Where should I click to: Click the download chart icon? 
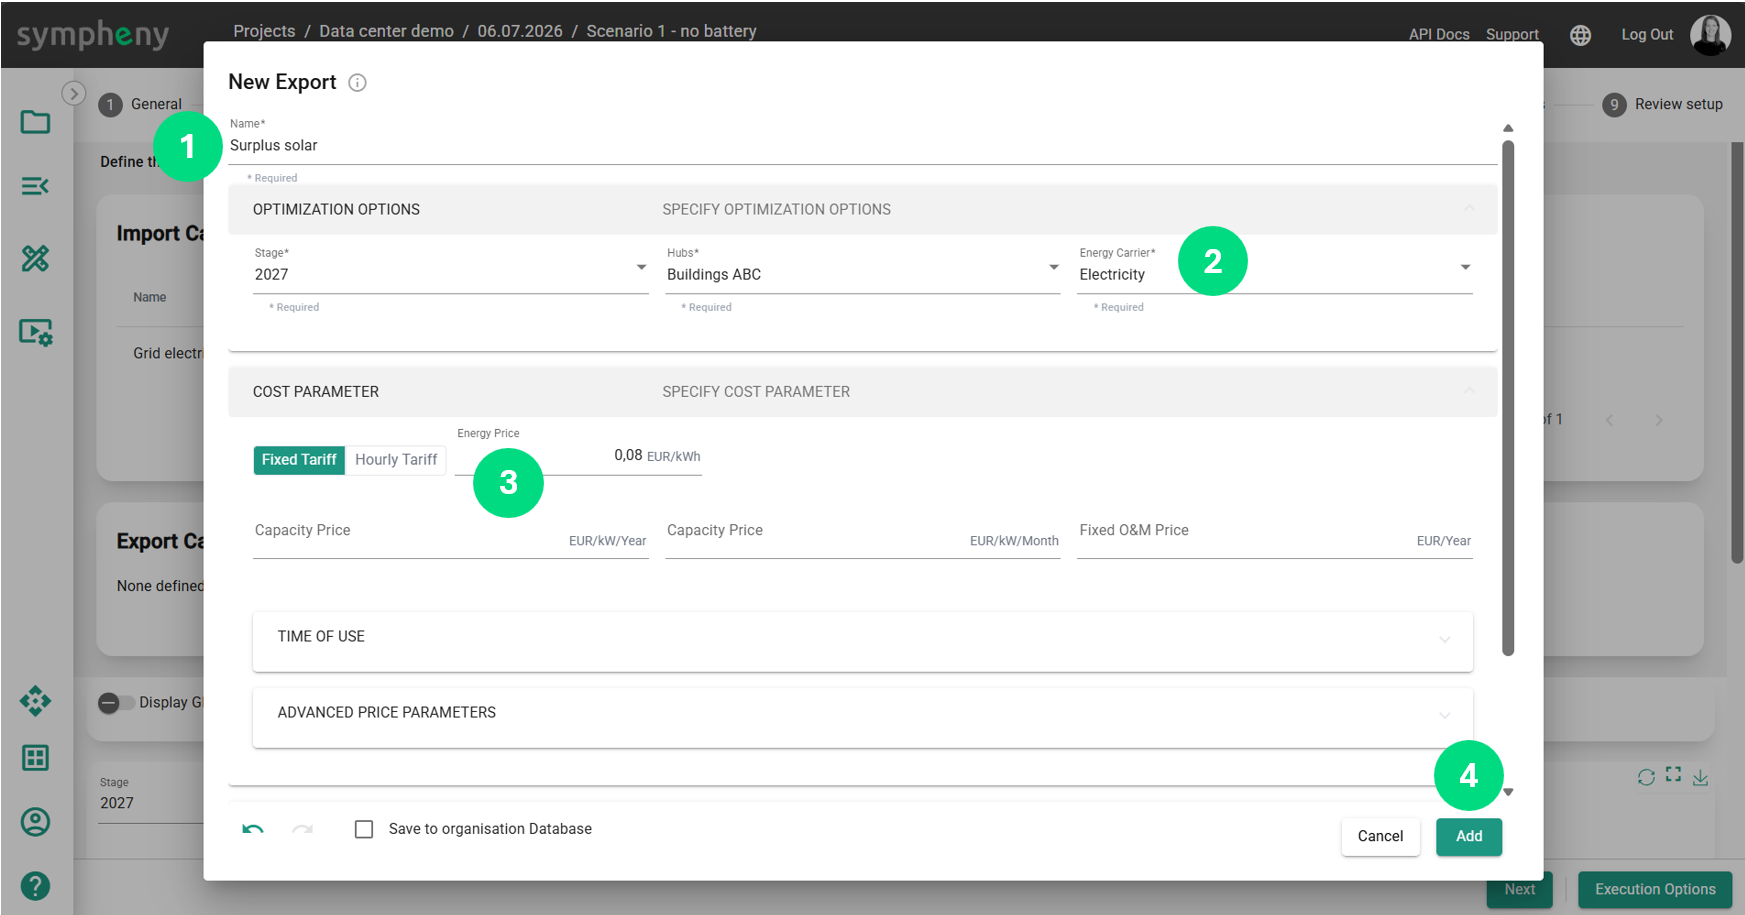tap(1700, 777)
